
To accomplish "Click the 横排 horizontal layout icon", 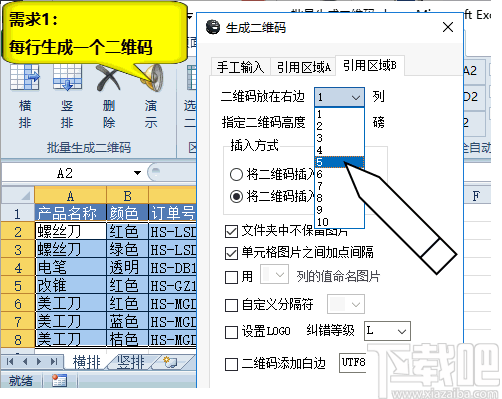I will point(25,77).
